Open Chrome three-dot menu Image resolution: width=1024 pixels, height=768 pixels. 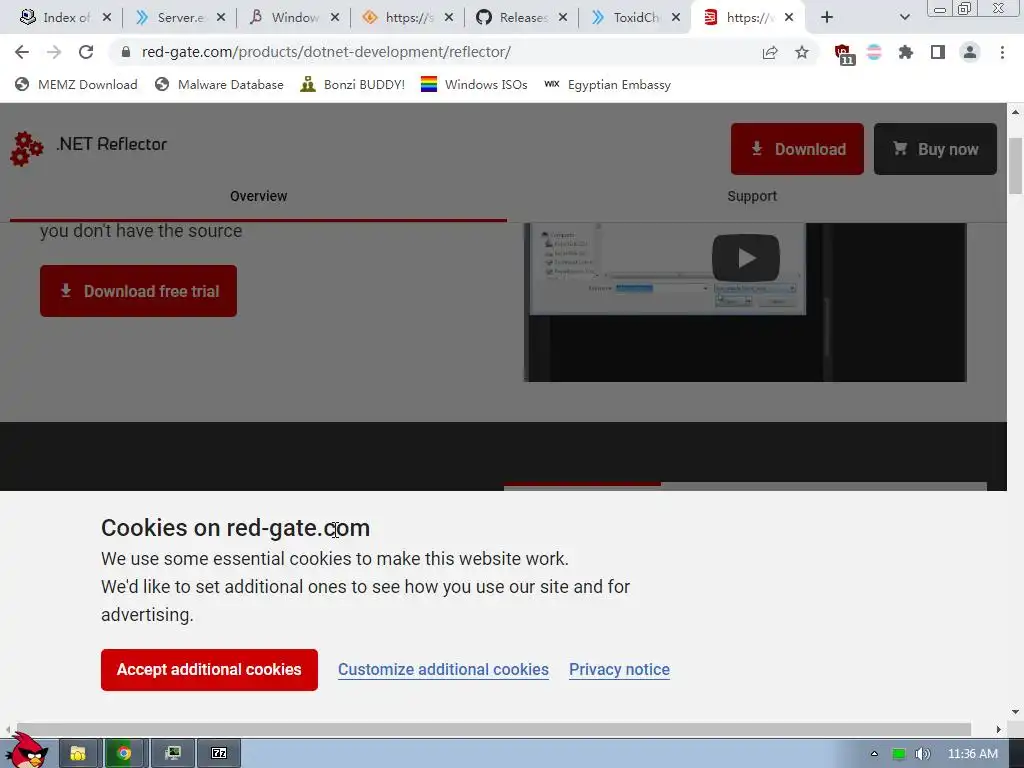point(1002,52)
